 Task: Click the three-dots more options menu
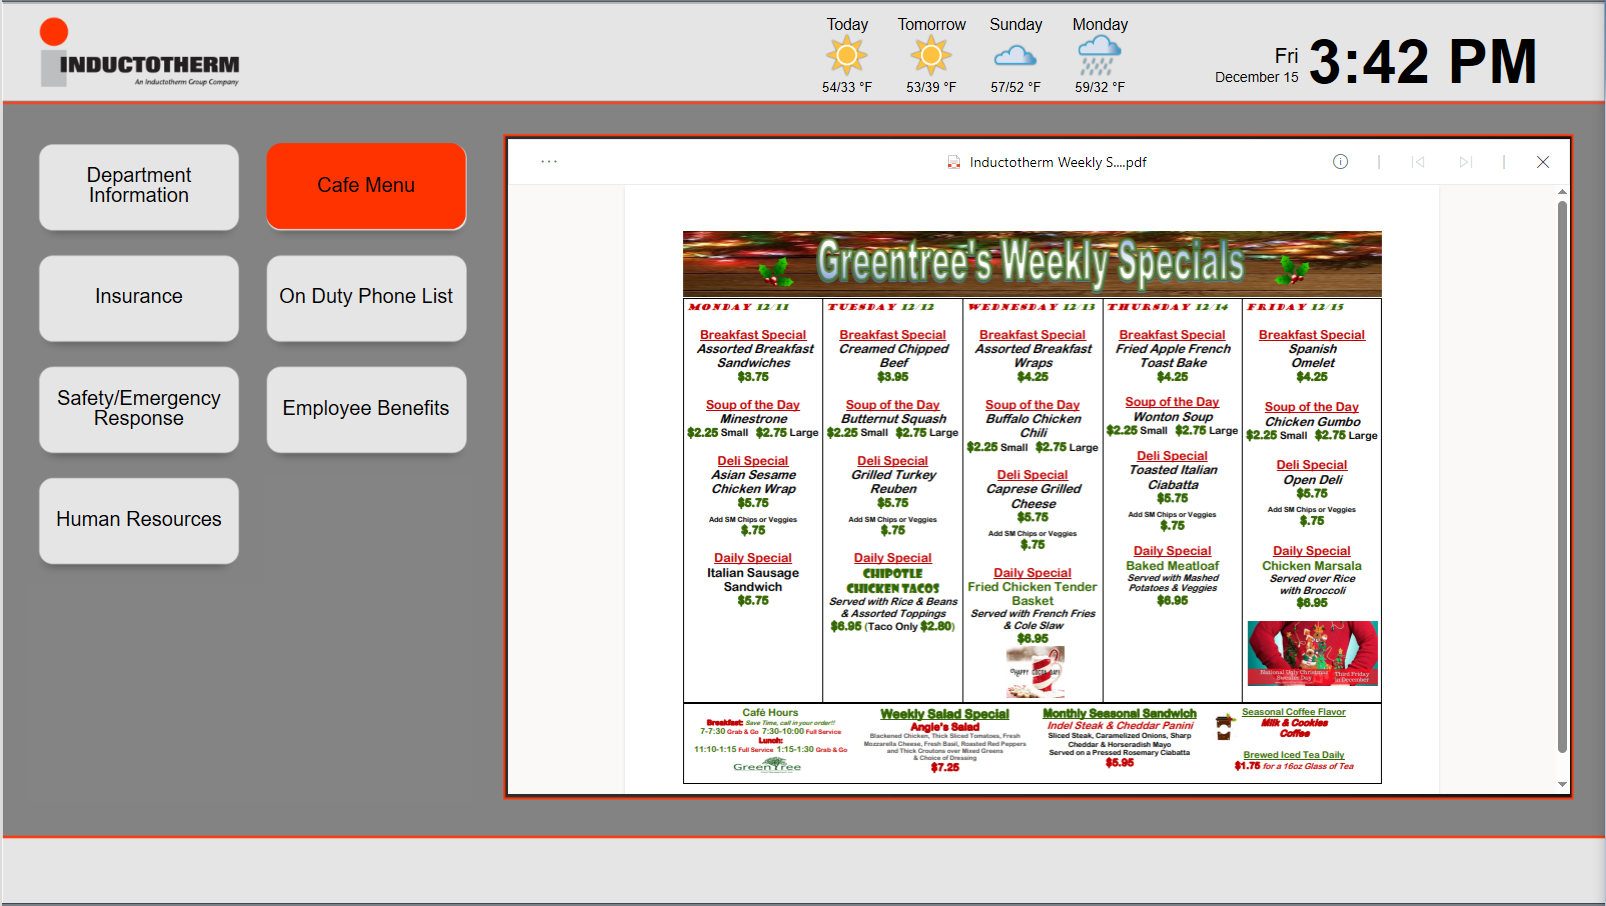pyautogui.click(x=549, y=162)
